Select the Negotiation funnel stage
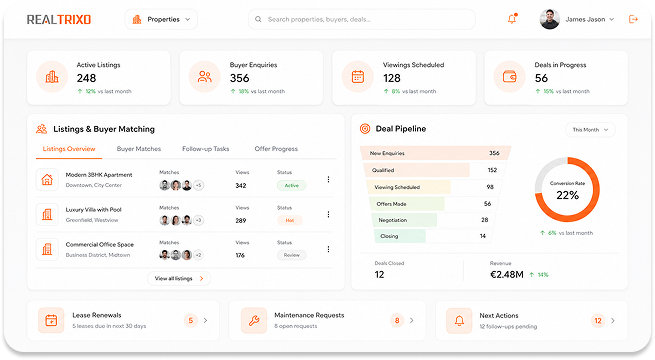This screenshot has width=655, height=360. click(x=433, y=220)
